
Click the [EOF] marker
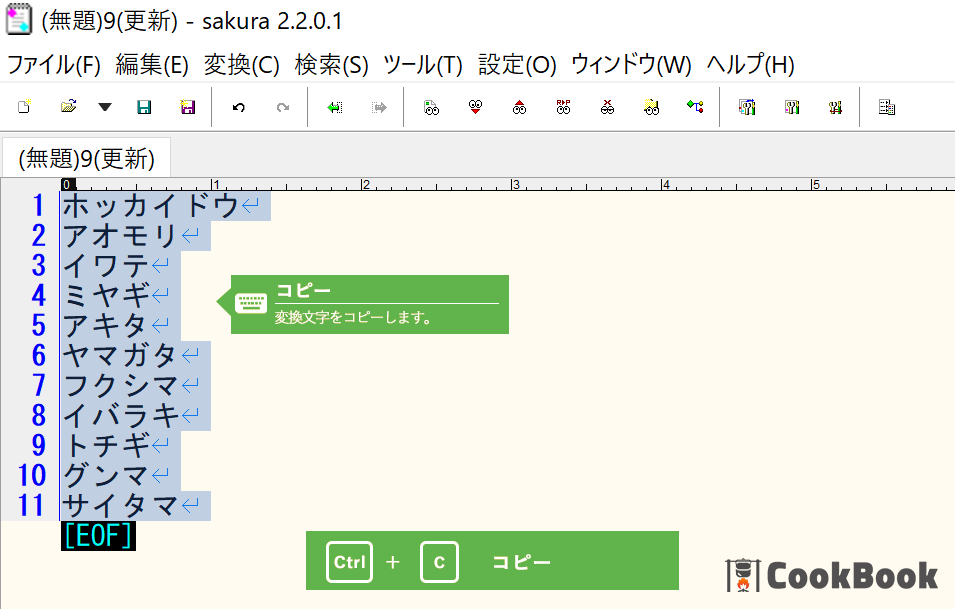[x=98, y=536]
